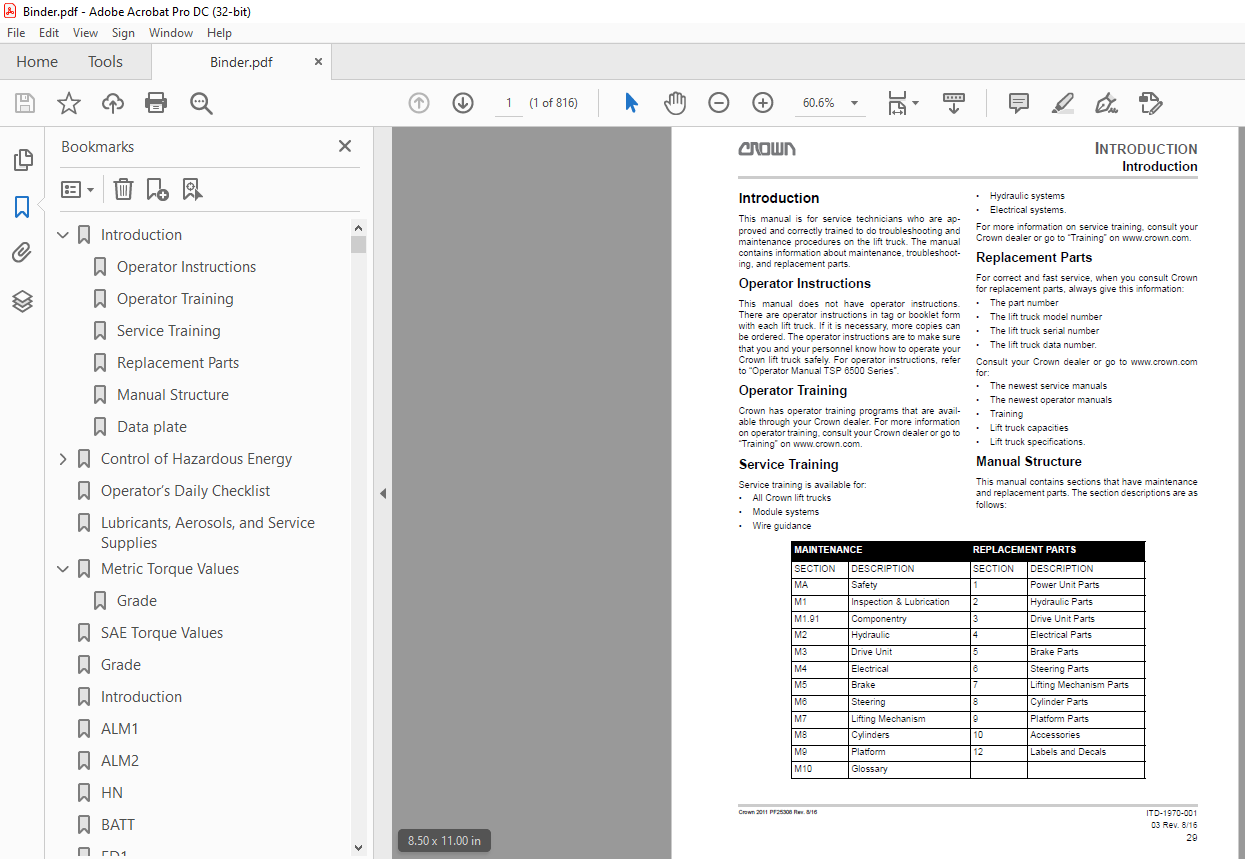Image resolution: width=1245 pixels, height=859 pixels.
Task: Jump to Operator Training bookmark
Action: pos(175,299)
